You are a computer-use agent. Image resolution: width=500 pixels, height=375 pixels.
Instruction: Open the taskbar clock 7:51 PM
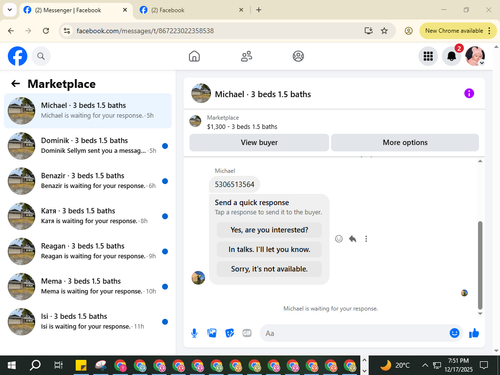coord(458,365)
